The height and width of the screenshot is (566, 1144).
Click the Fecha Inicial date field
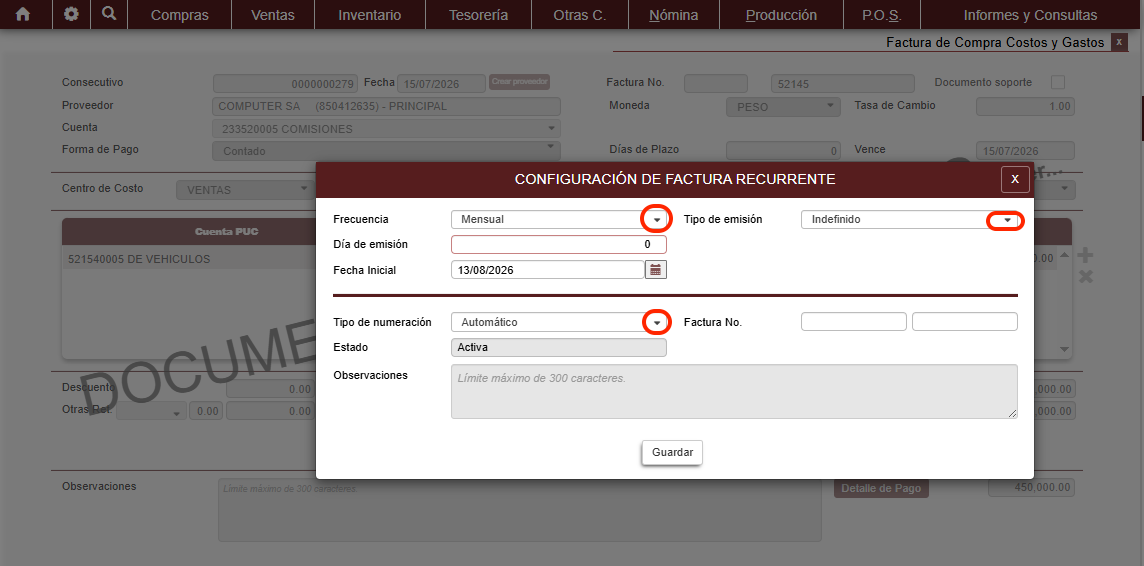point(547,270)
